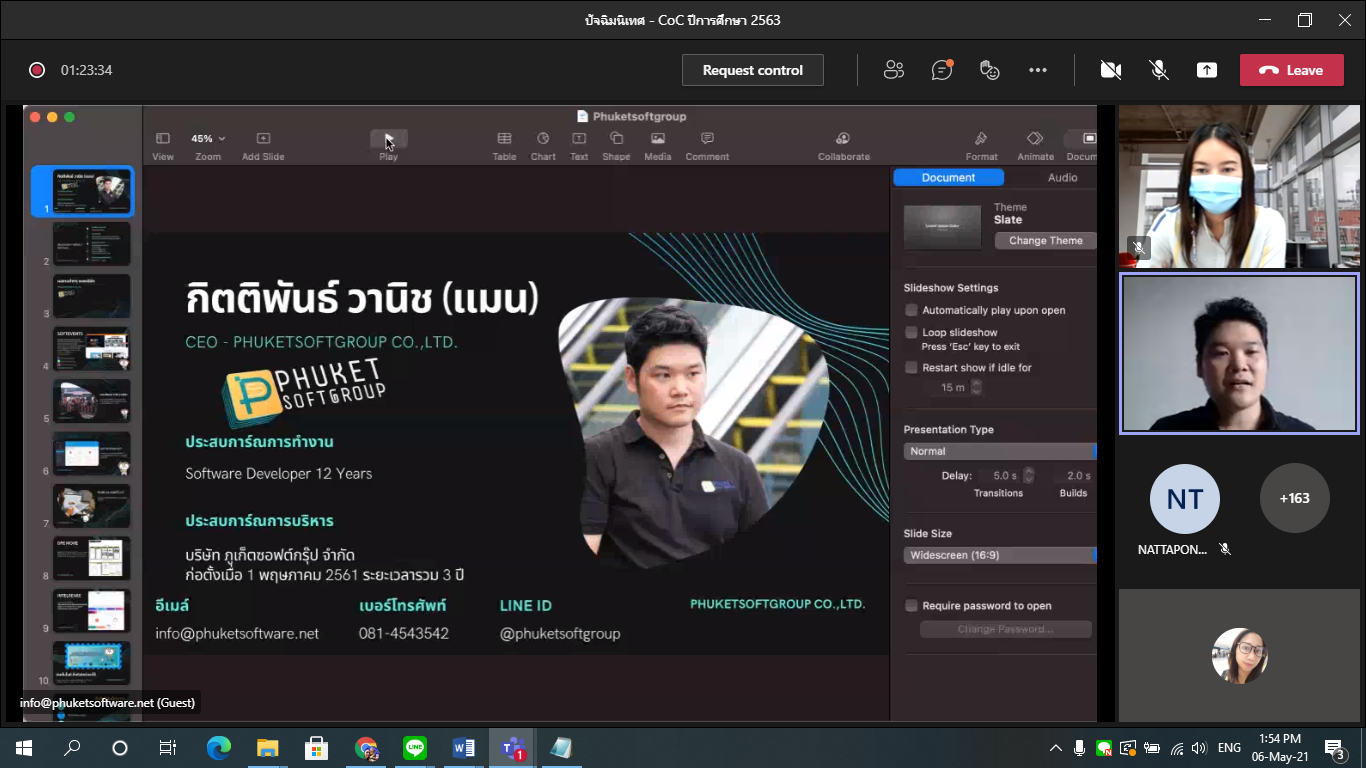Viewport: 1366px width, 768px height.
Task: Open File Explorer from the taskbar
Action: (x=267, y=748)
